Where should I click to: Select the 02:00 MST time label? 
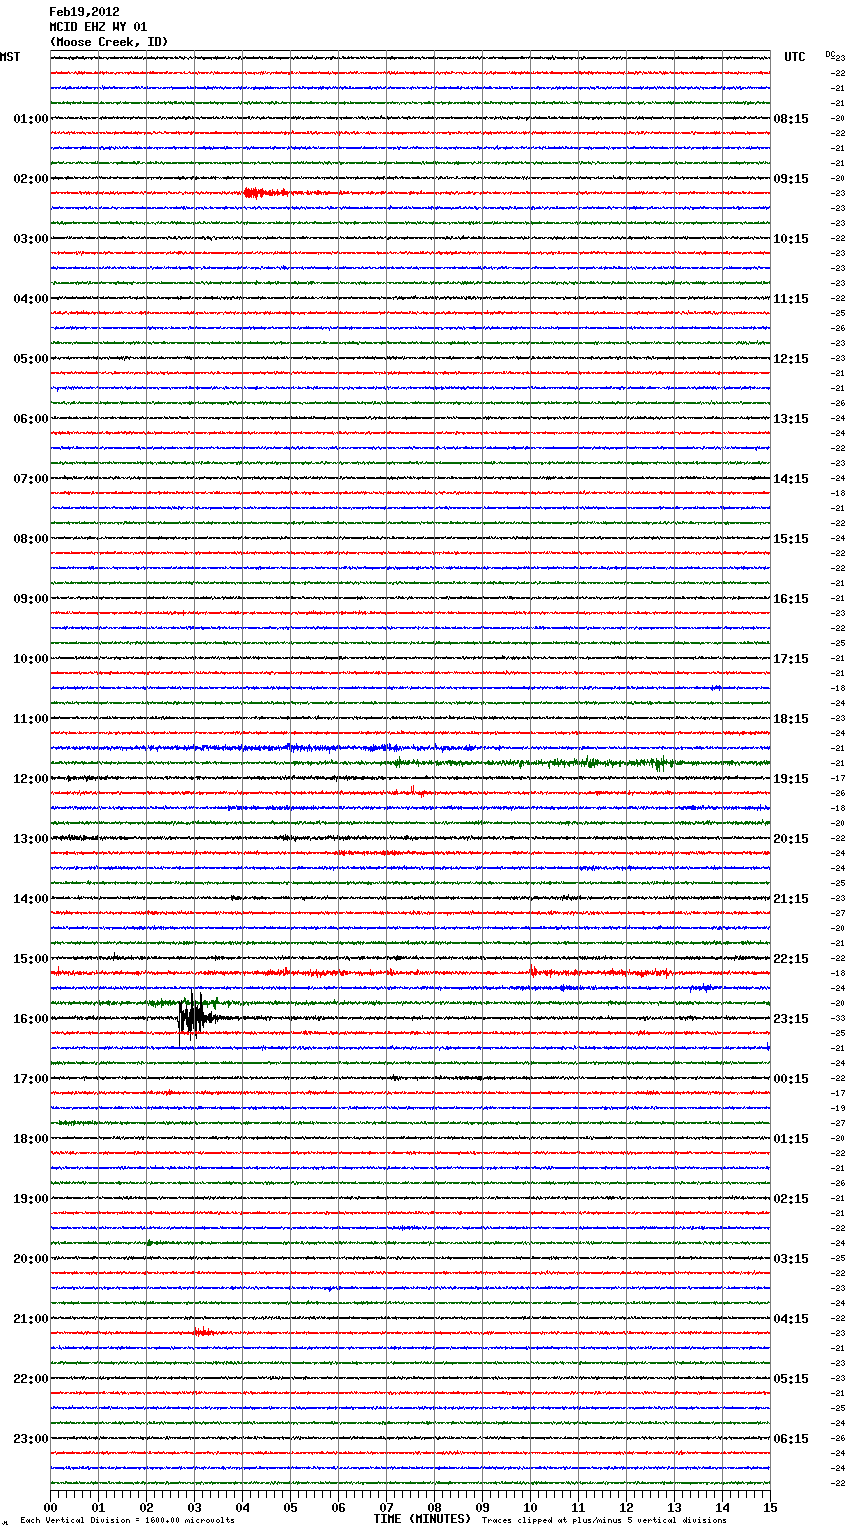[31, 179]
